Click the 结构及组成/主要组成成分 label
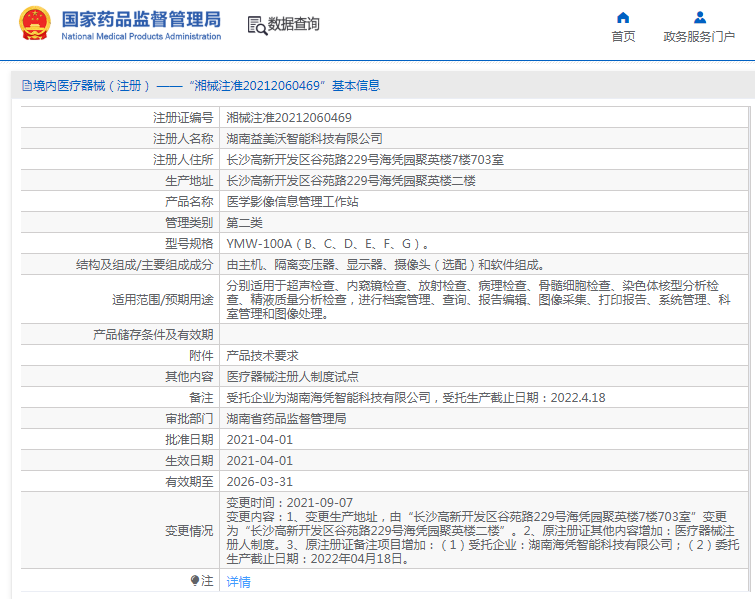Image resolution: width=755 pixels, height=599 pixels. (x=144, y=264)
